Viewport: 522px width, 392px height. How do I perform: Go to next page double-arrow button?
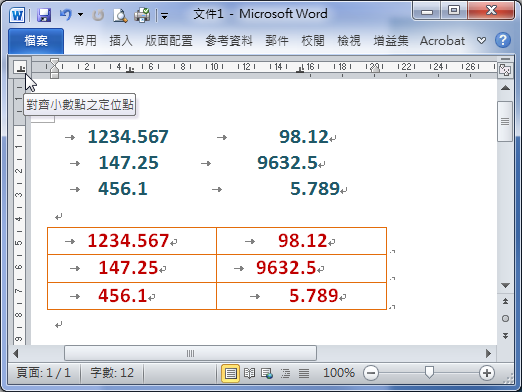[x=505, y=336]
